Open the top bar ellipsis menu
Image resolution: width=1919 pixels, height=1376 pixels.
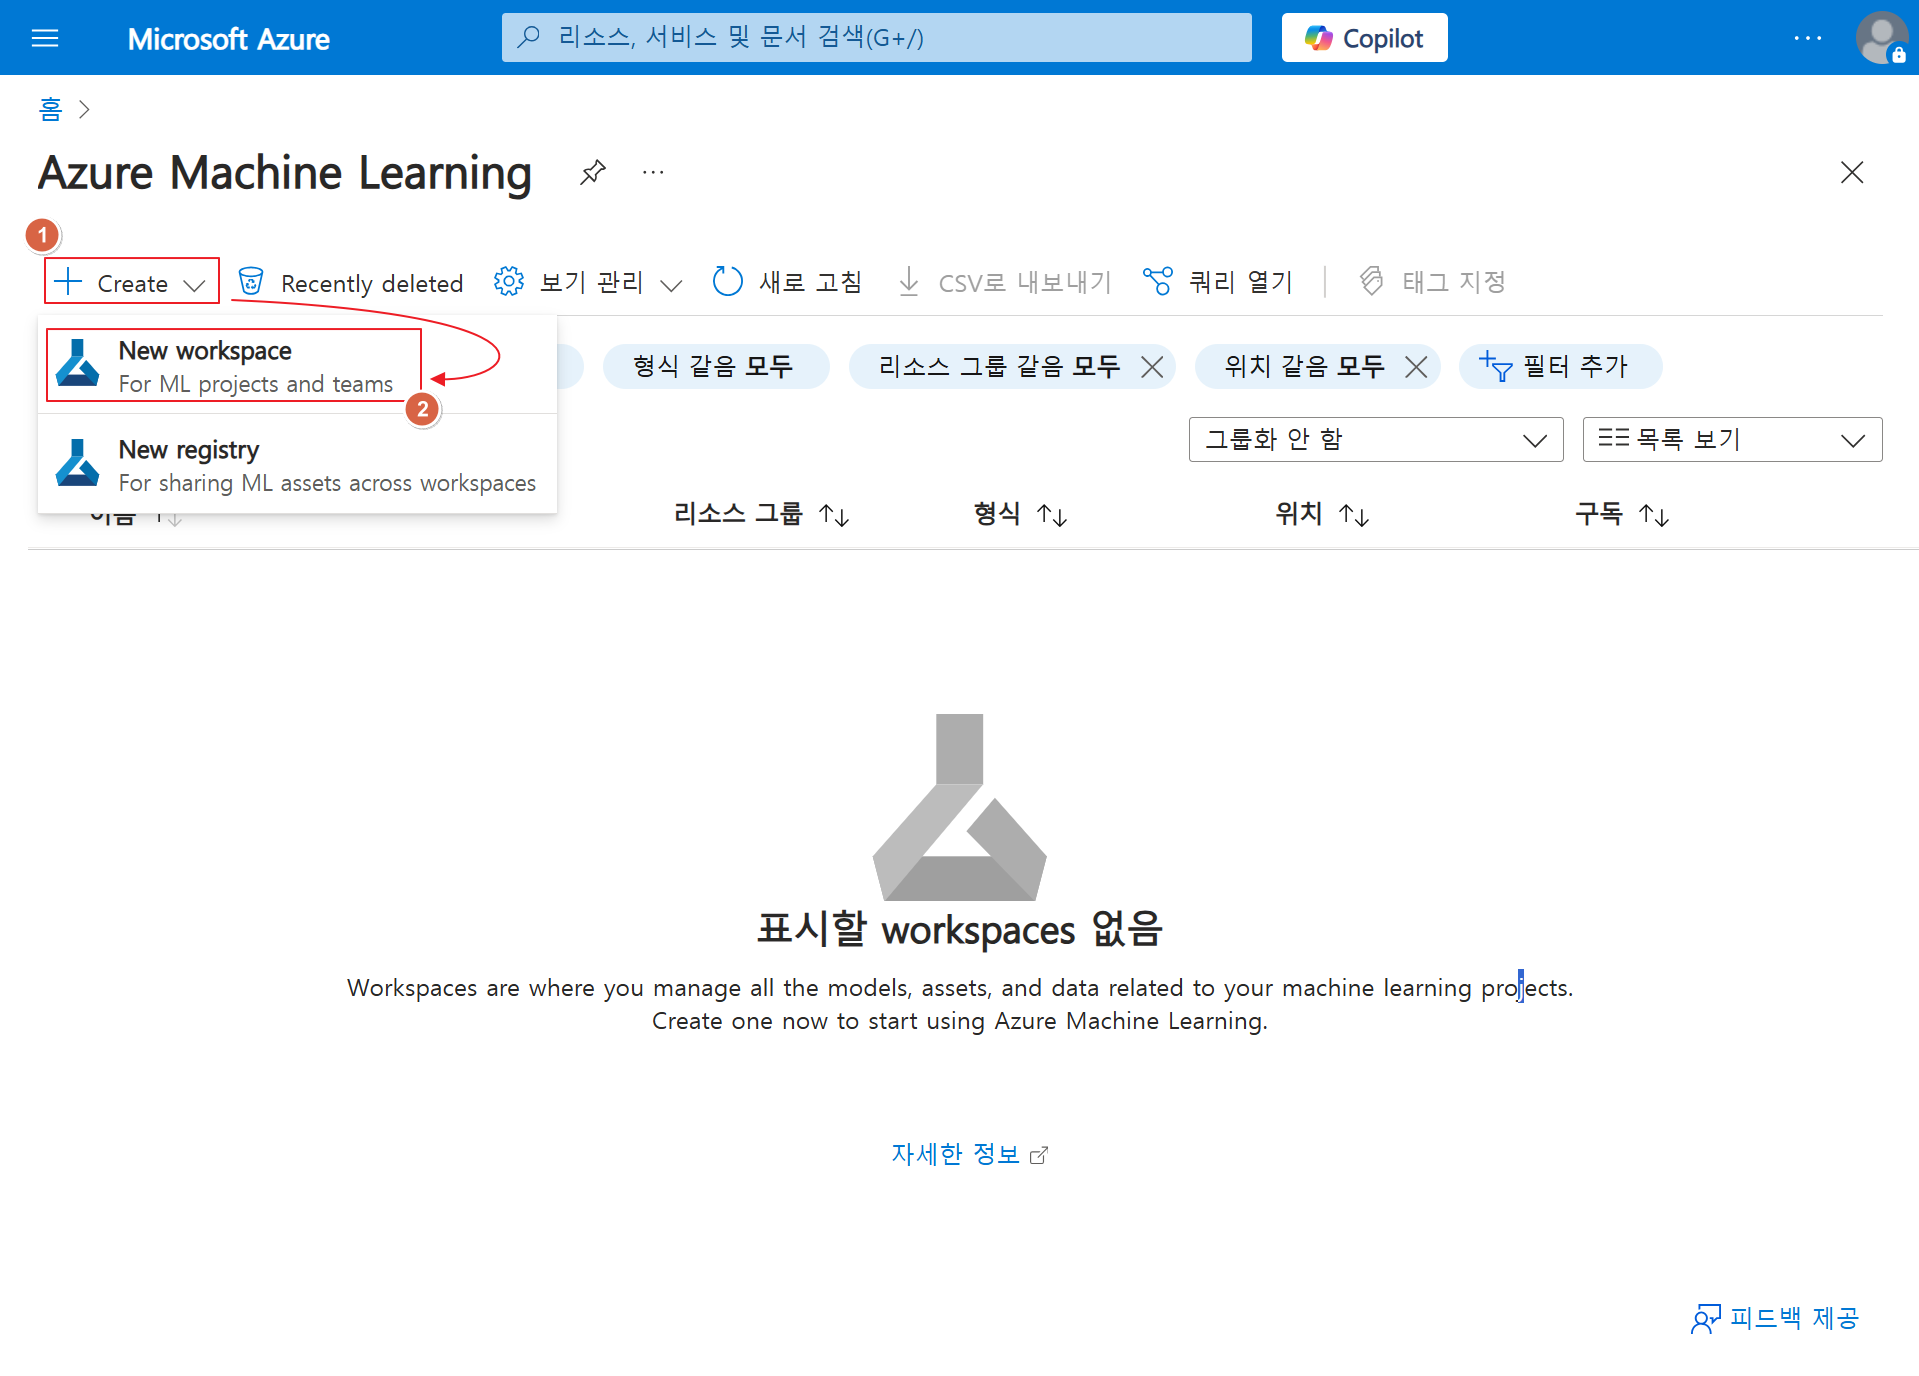pyautogui.click(x=1807, y=38)
